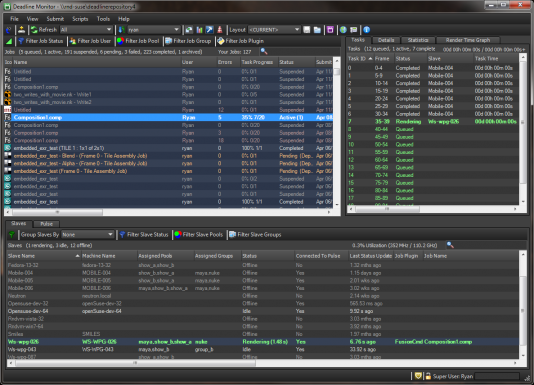Select the Ws-wpg-026 rendering slave row
The image size is (534, 385).
(x=263, y=342)
